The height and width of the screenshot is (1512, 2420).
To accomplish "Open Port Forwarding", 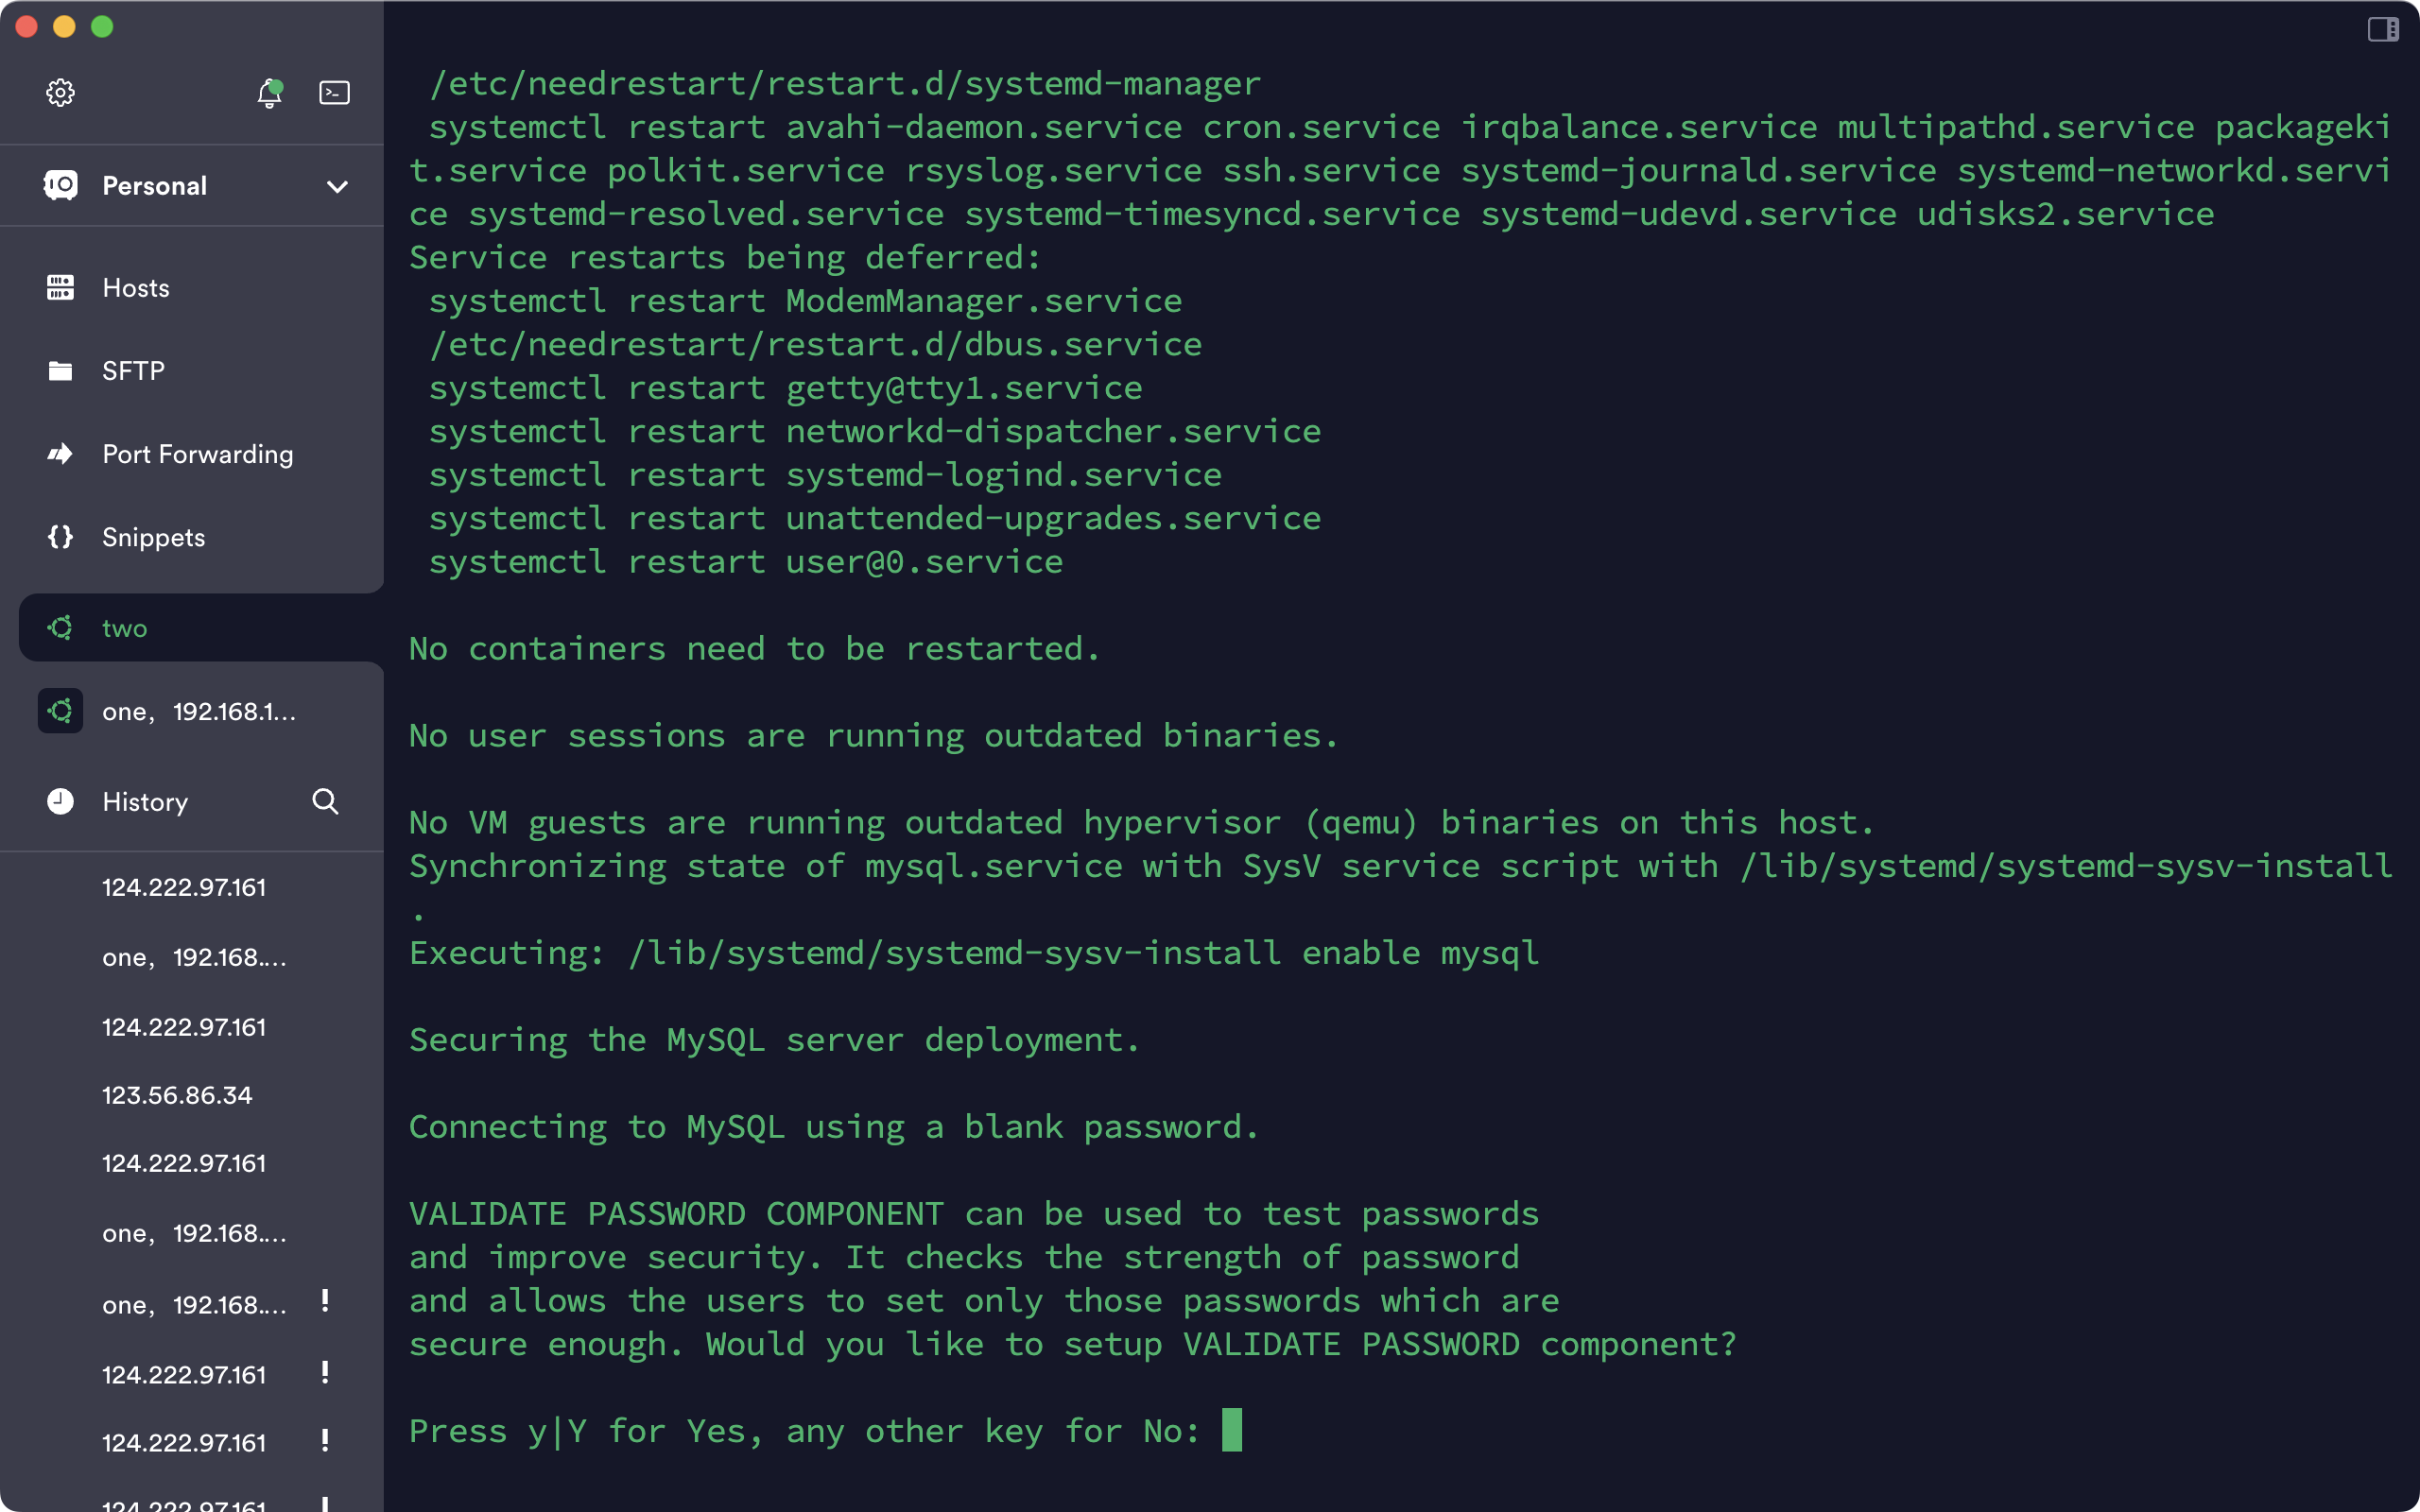I will click(197, 454).
